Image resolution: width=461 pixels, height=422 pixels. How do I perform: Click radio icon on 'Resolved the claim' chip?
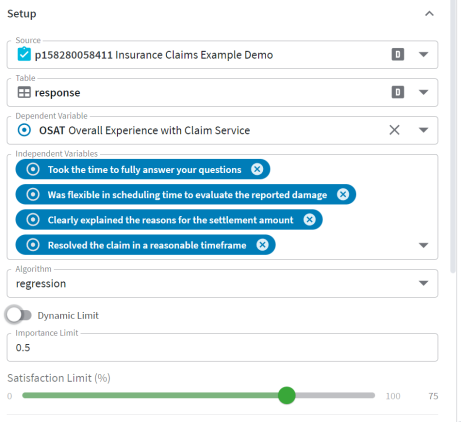(33, 245)
